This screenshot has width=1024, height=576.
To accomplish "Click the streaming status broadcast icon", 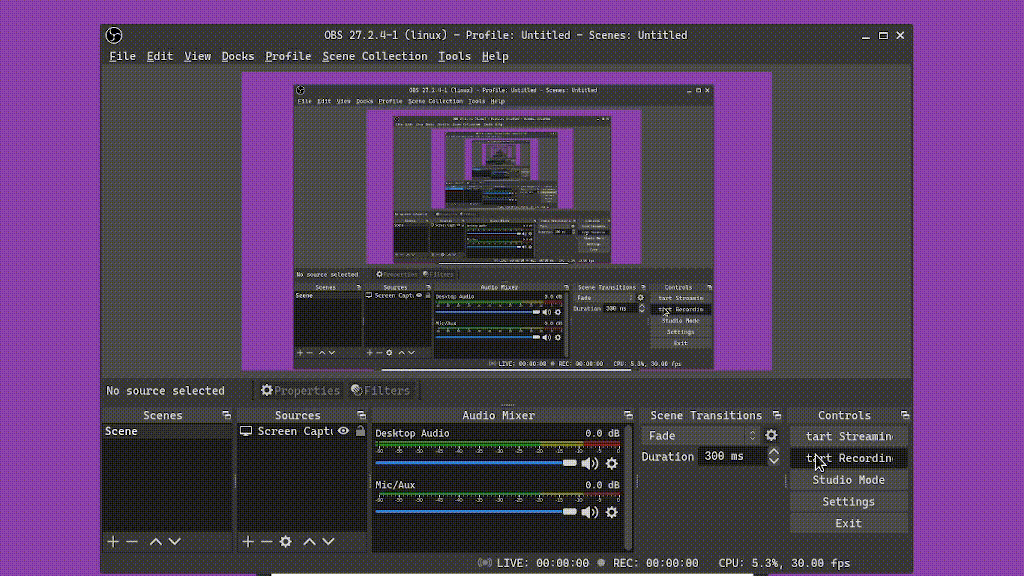I will point(485,563).
